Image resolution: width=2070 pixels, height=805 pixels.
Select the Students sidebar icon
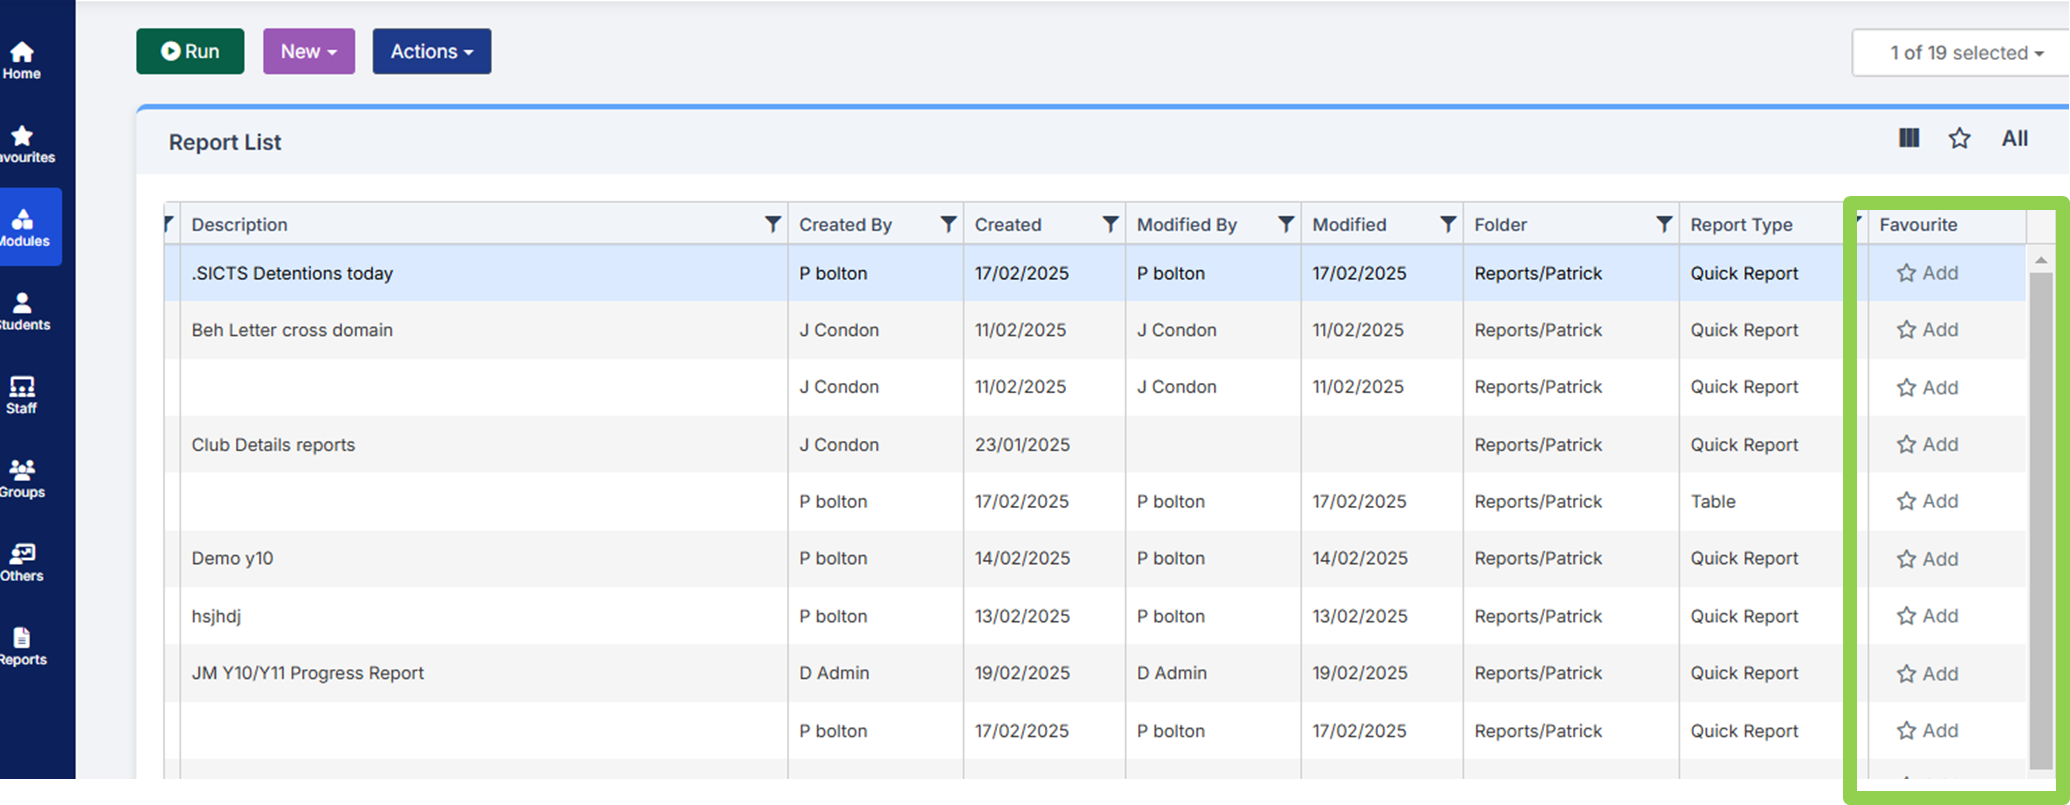pos(23,311)
